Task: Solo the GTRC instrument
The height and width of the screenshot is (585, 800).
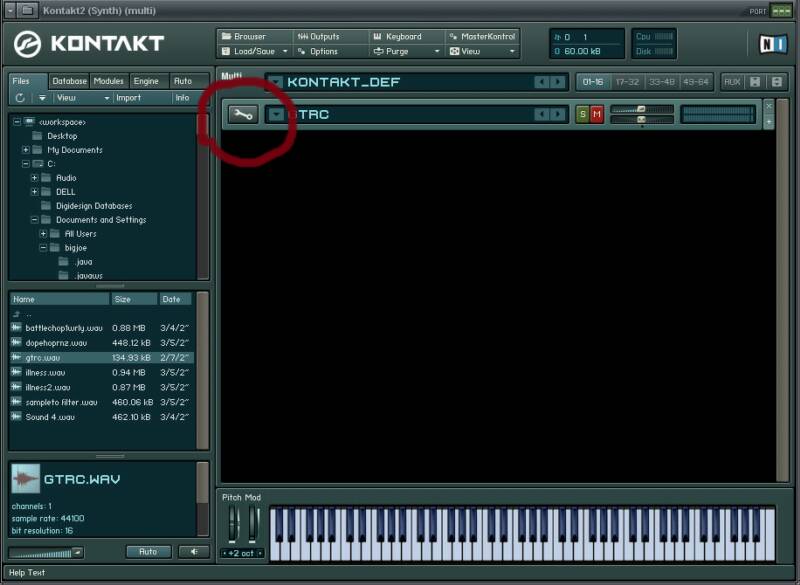Action: 583,114
